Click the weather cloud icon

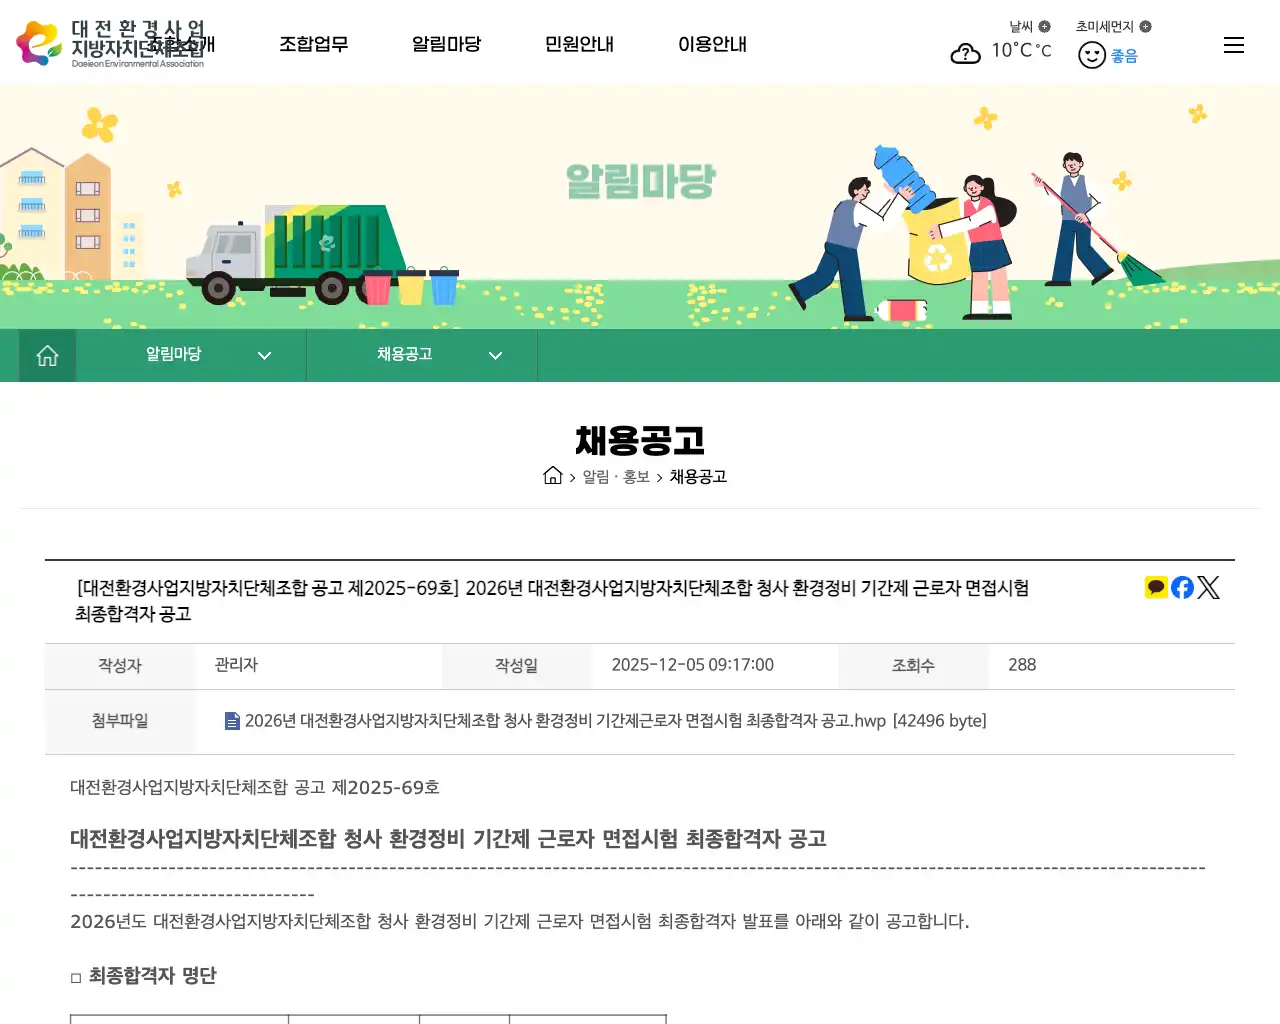pos(965,54)
